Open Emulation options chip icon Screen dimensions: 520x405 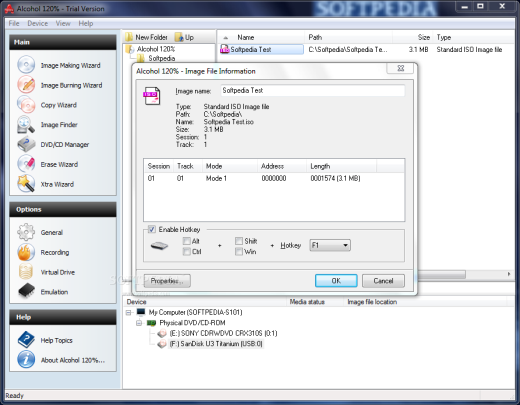(27, 291)
